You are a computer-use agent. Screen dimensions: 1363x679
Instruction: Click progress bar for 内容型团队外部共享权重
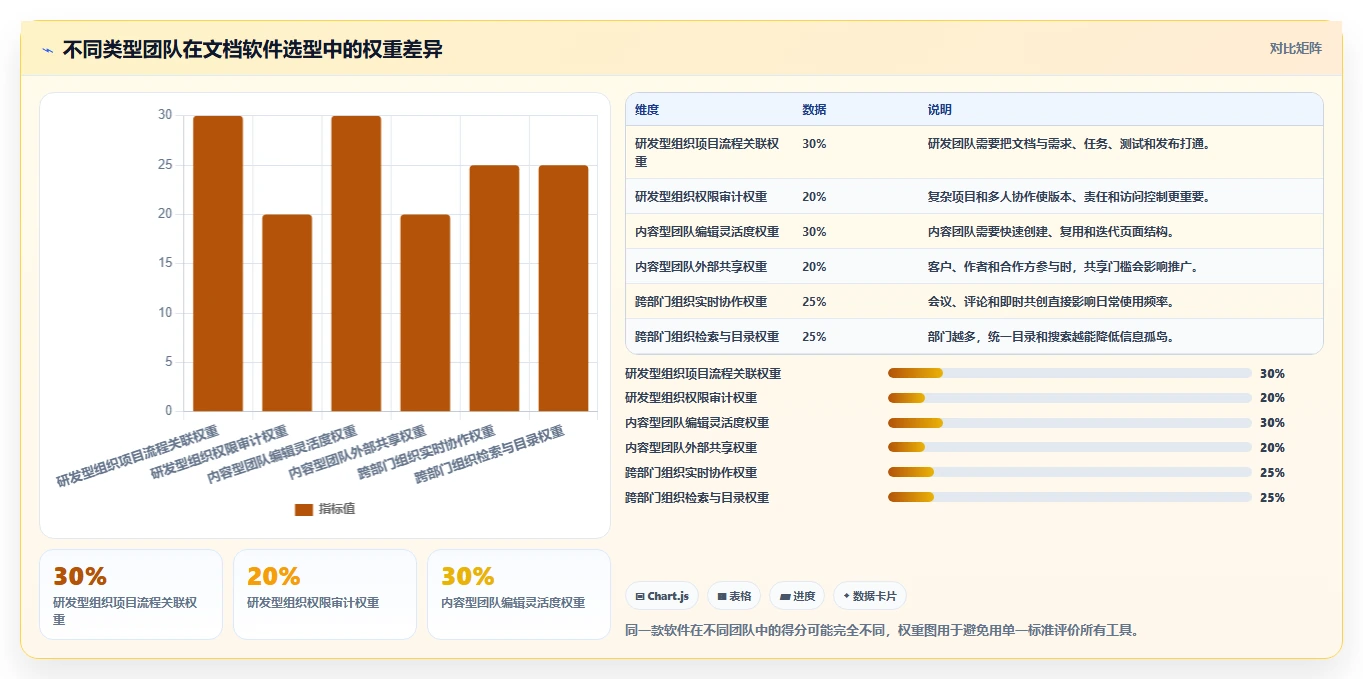pyautogui.click(x=1070, y=448)
